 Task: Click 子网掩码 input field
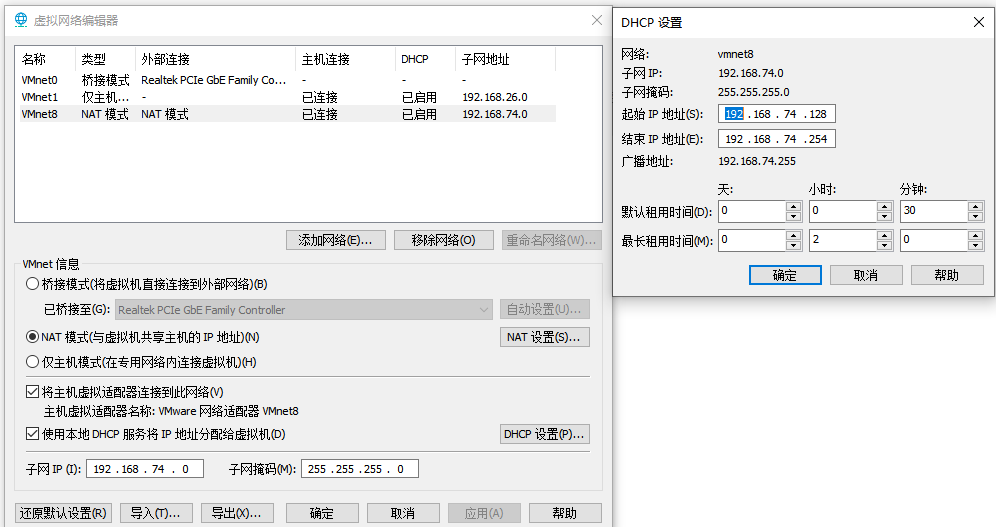360,469
